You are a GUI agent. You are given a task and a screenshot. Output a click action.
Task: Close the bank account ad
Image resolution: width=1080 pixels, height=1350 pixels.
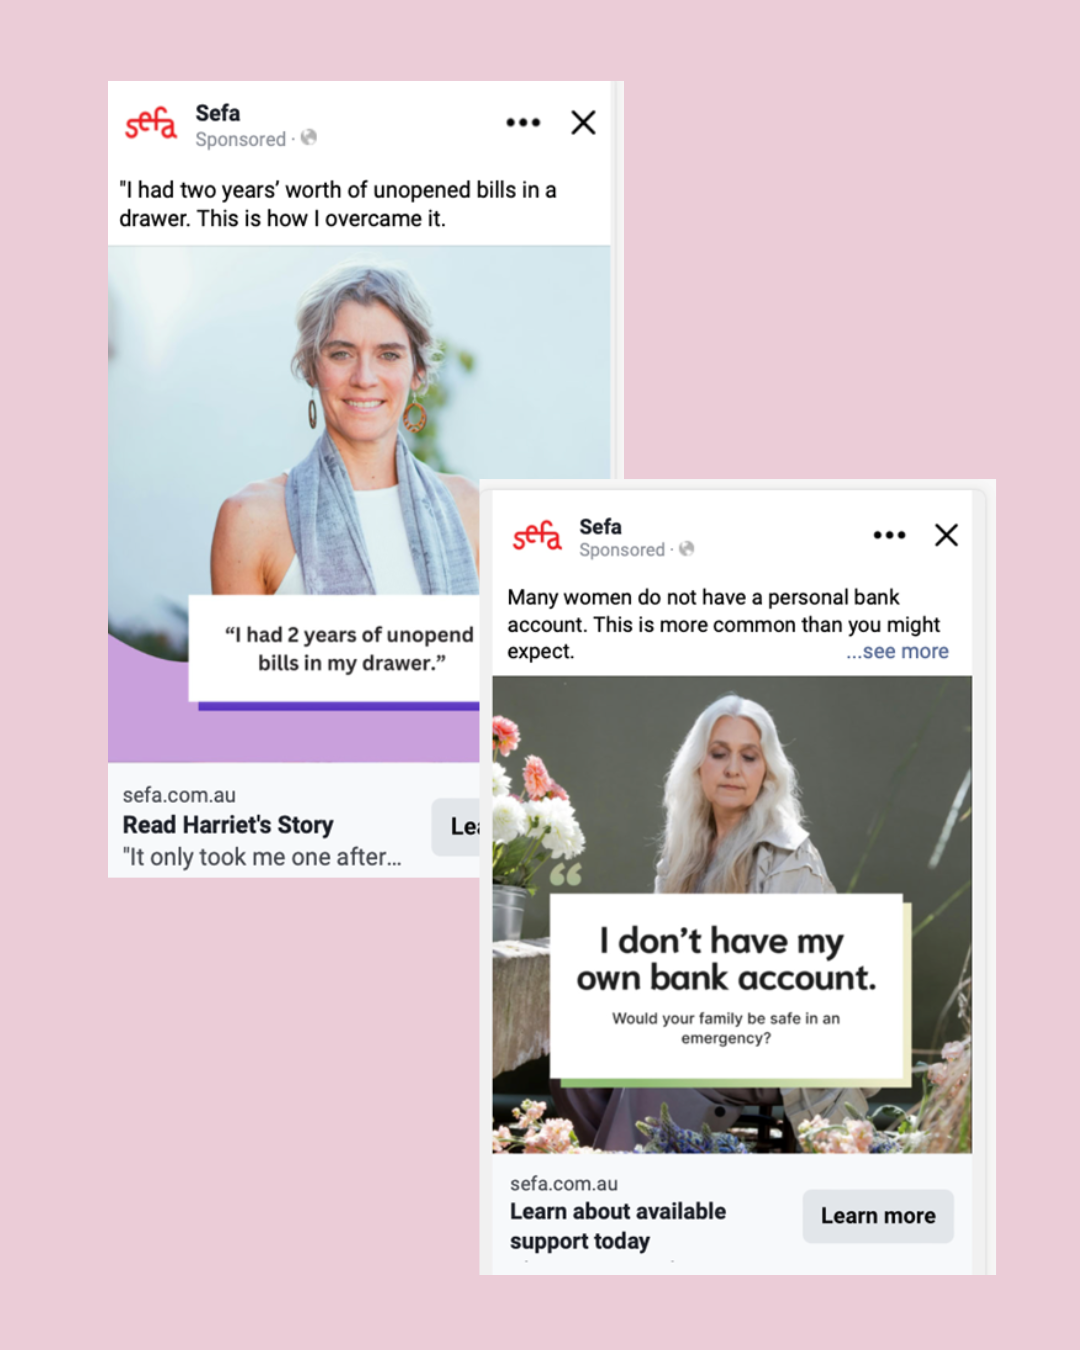[x=946, y=535]
